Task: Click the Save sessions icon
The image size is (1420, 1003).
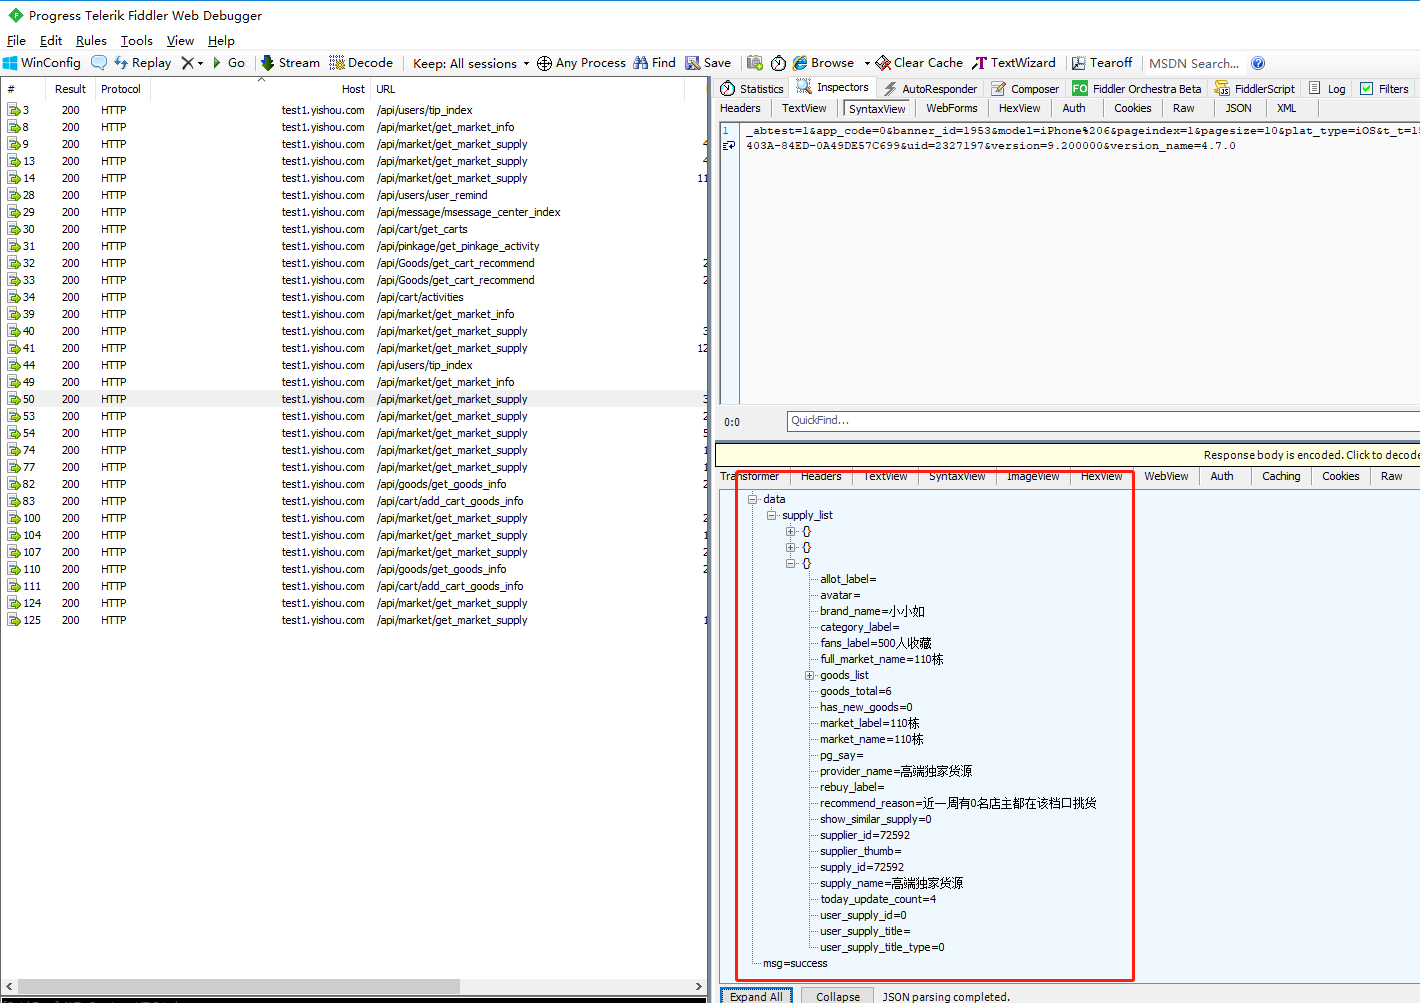Action: click(708, 63)
